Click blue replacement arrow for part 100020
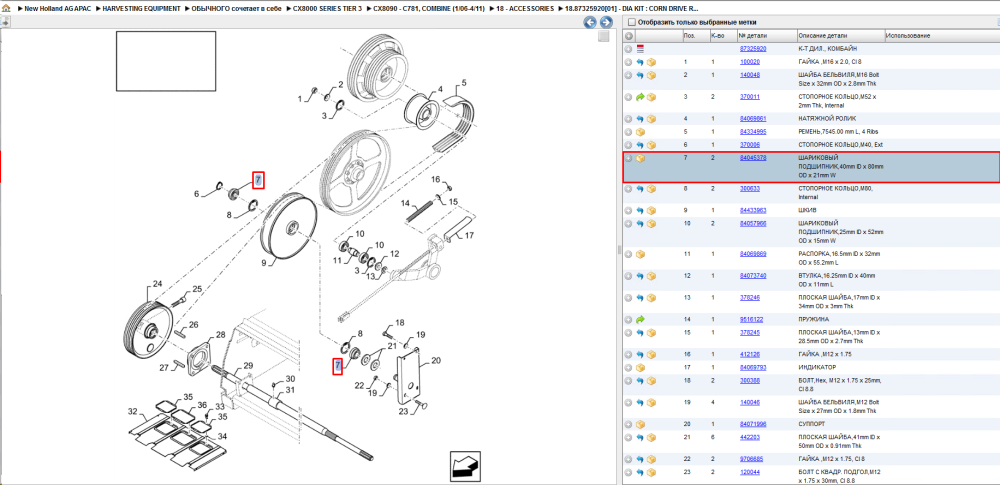1000x485 pixels. coord(640,63)
